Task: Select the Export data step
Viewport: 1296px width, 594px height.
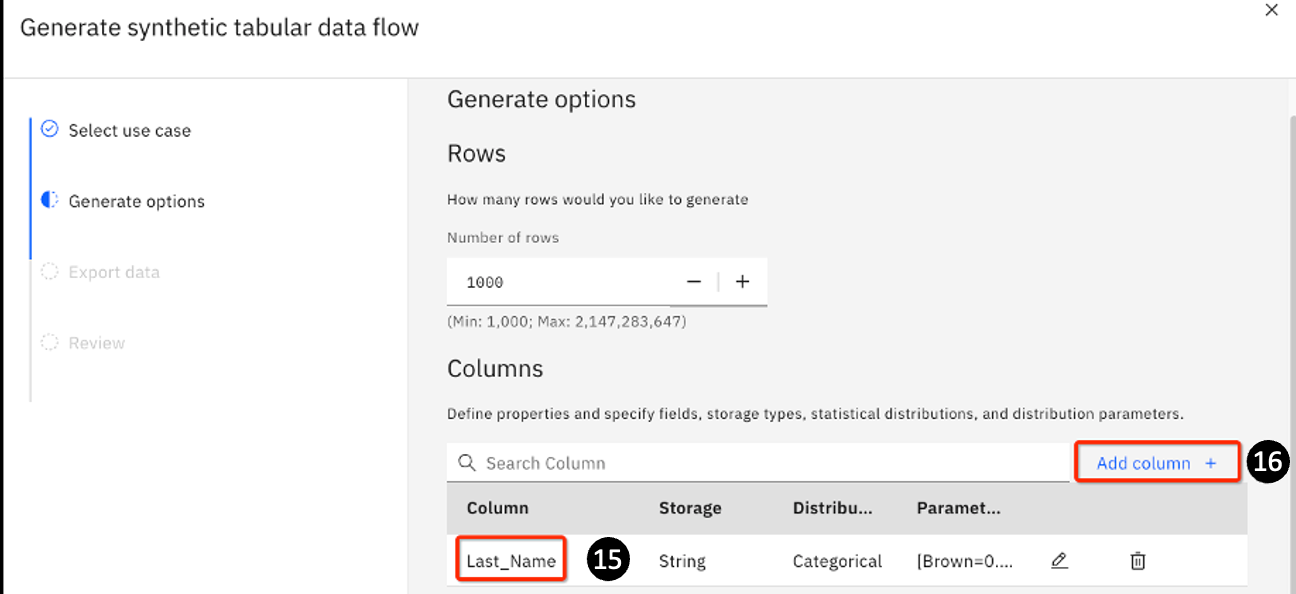Action: click(114, 272)
